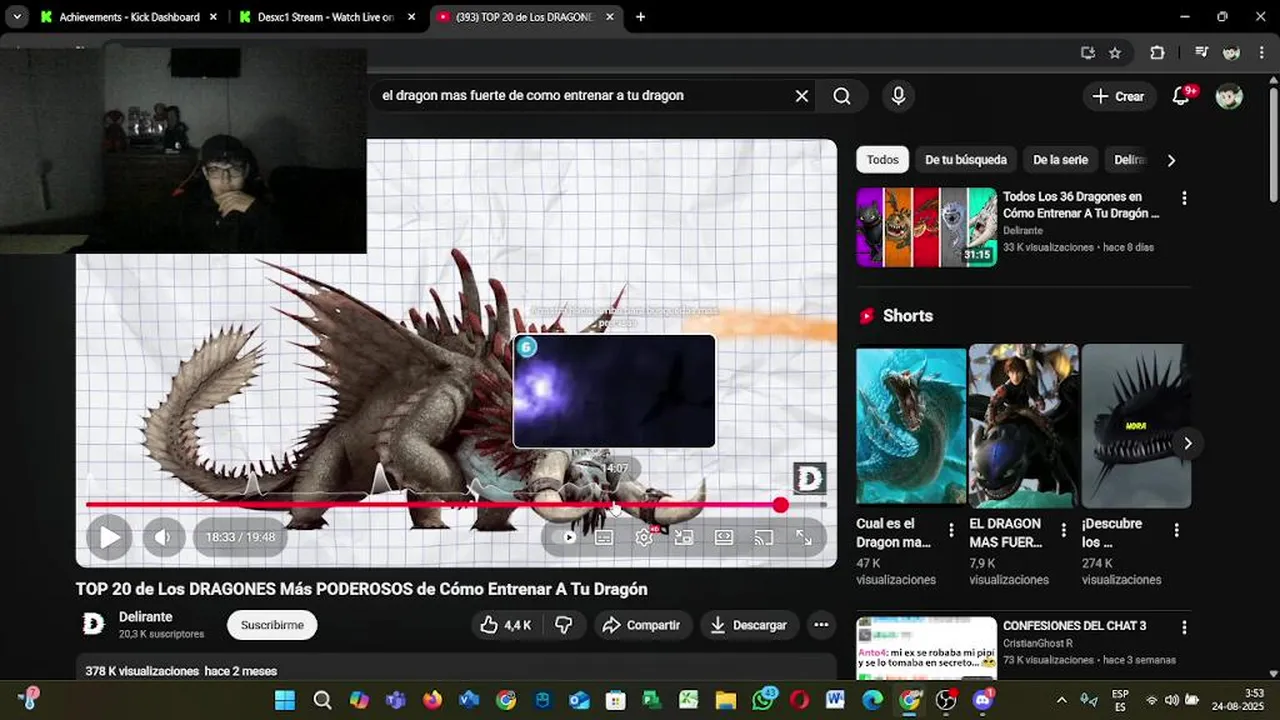Switch to miniplayer mode

coord(684,537)
